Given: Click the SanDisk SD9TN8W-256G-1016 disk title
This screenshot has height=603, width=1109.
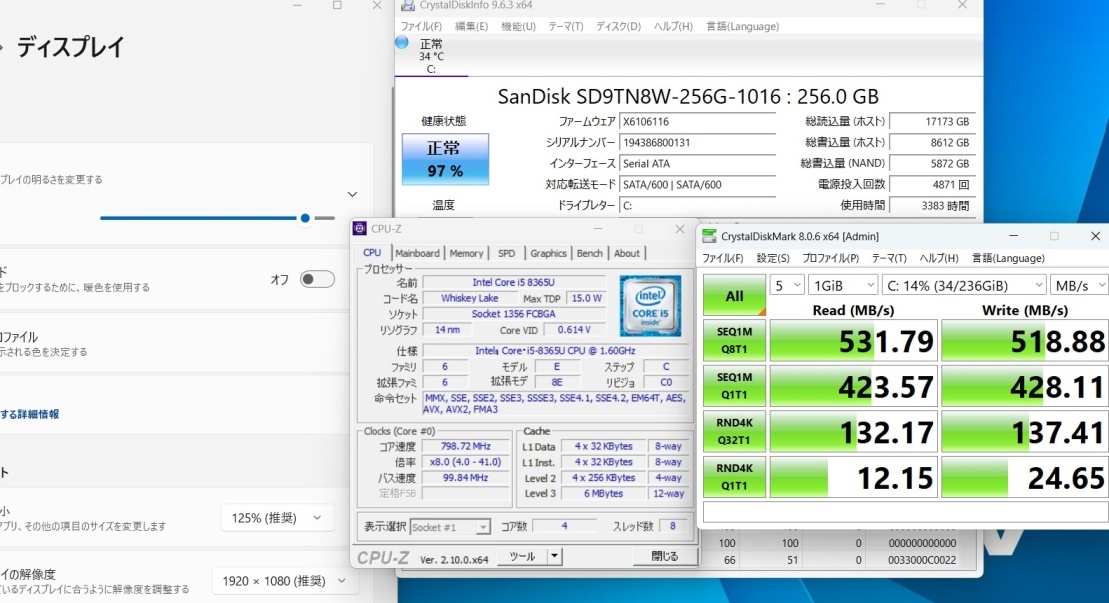Looking at the screenshot, I should click(x=688, y=96).
